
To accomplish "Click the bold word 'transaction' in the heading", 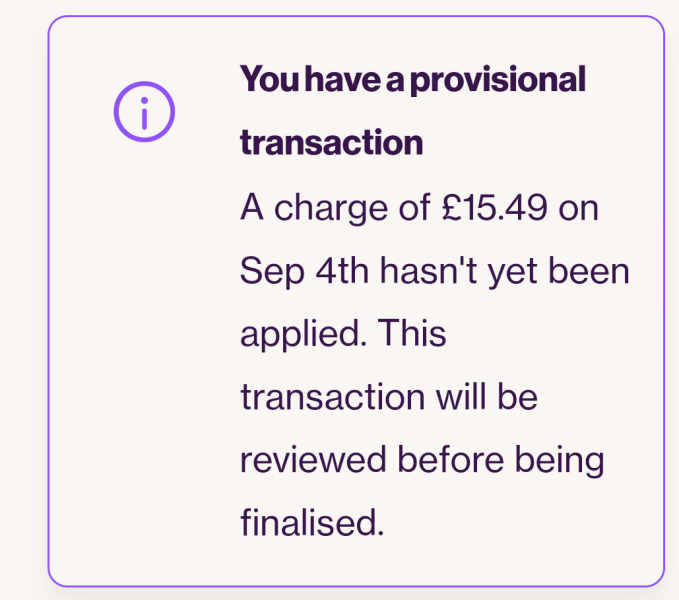I will coord(332,142).
